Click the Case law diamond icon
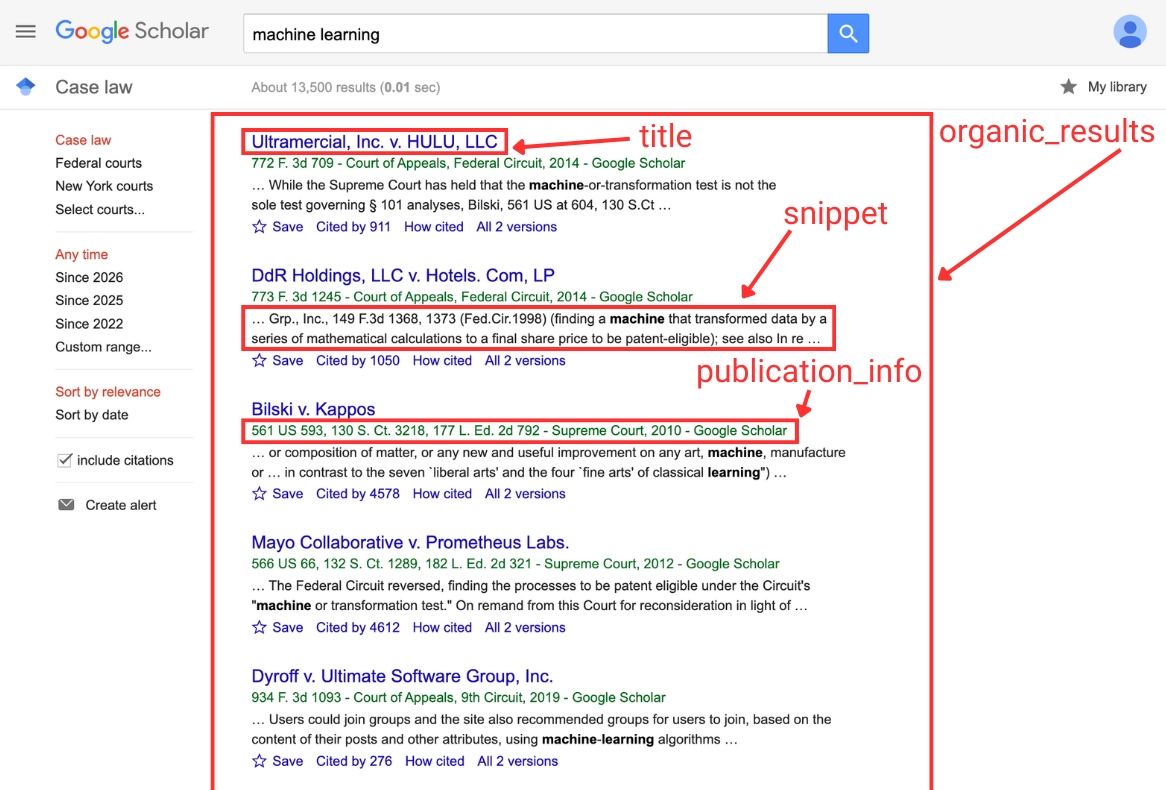 (x=26, y=86)
